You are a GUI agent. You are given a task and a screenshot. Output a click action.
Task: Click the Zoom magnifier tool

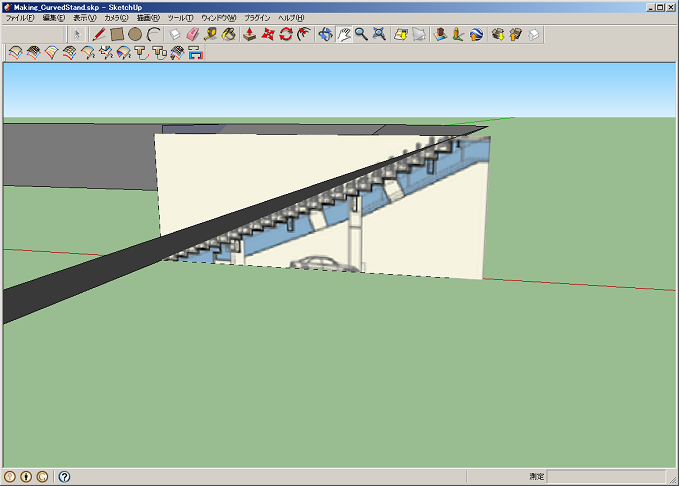pos(360,34)
